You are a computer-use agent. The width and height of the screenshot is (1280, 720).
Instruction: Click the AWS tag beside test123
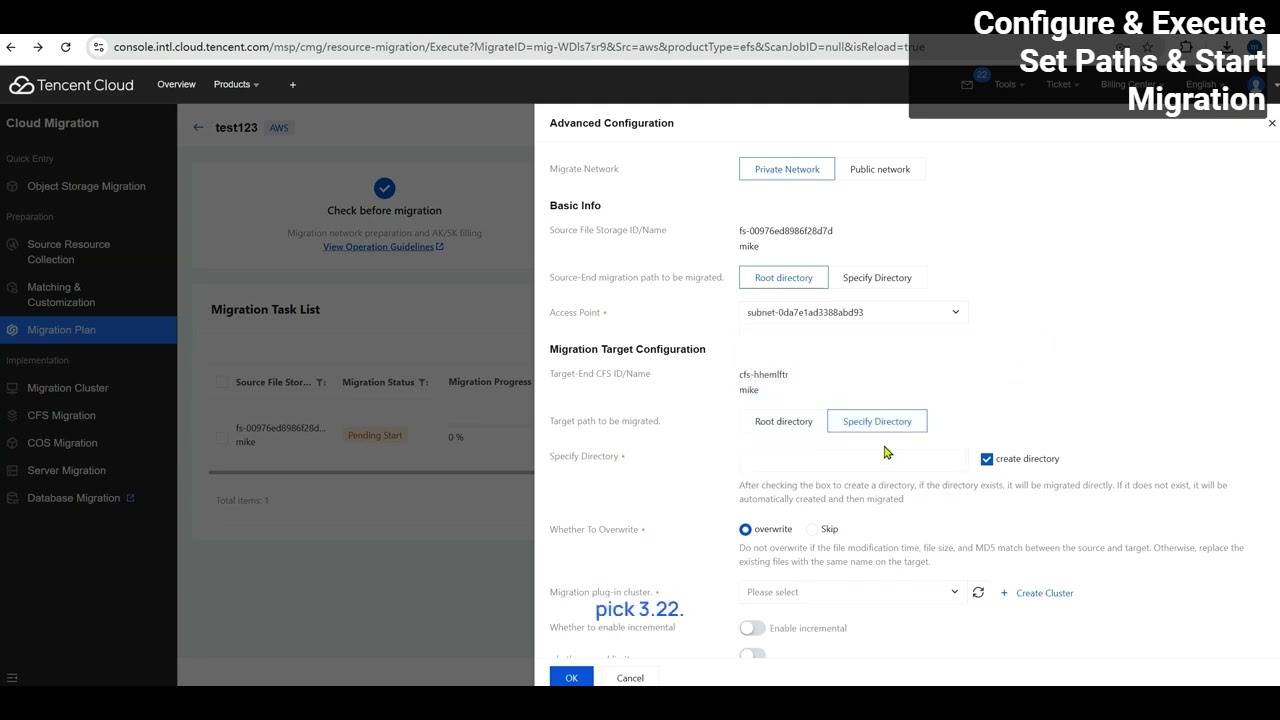[278, 128]
